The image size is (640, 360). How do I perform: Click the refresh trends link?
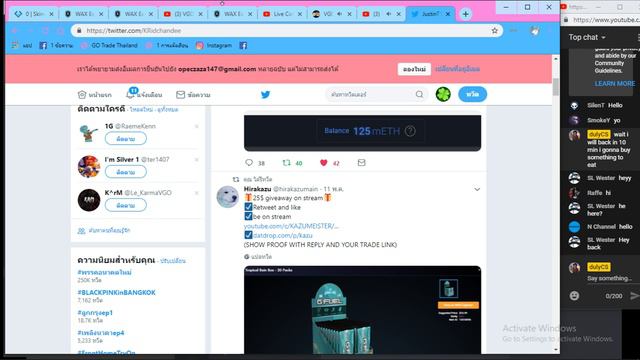click(x=173, y=261)
